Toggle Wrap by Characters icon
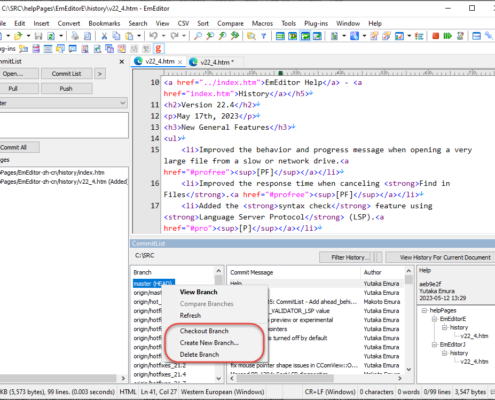 (x=293, y=36)
